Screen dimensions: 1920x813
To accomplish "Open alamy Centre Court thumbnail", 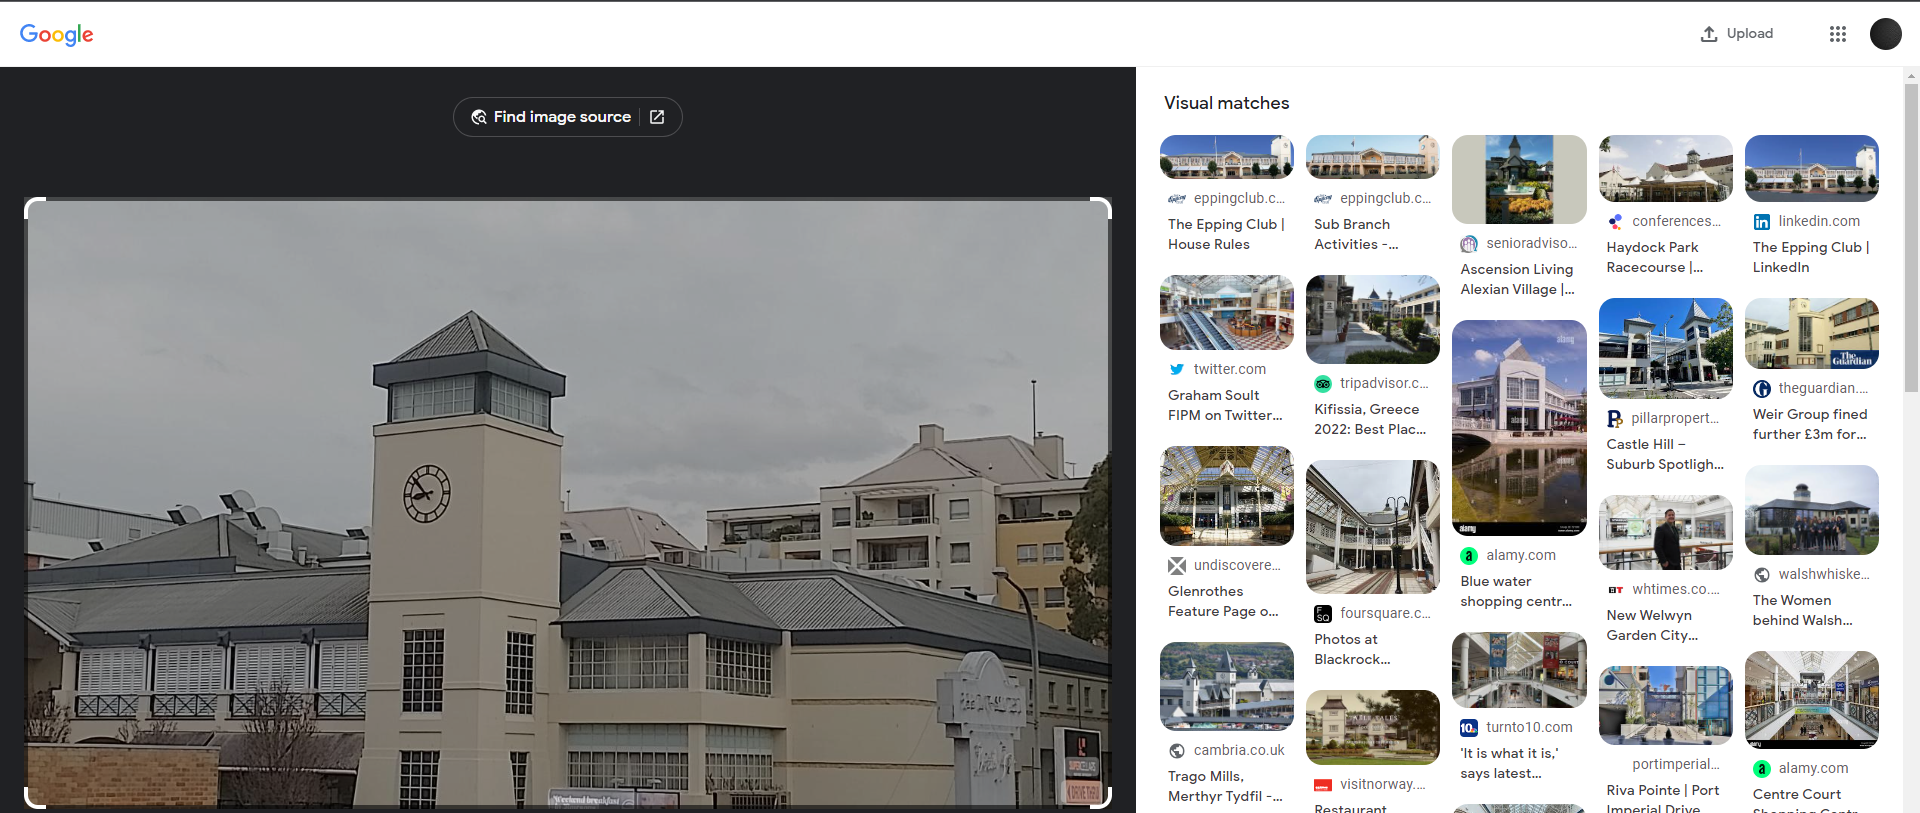I will tap(1812, 700).
